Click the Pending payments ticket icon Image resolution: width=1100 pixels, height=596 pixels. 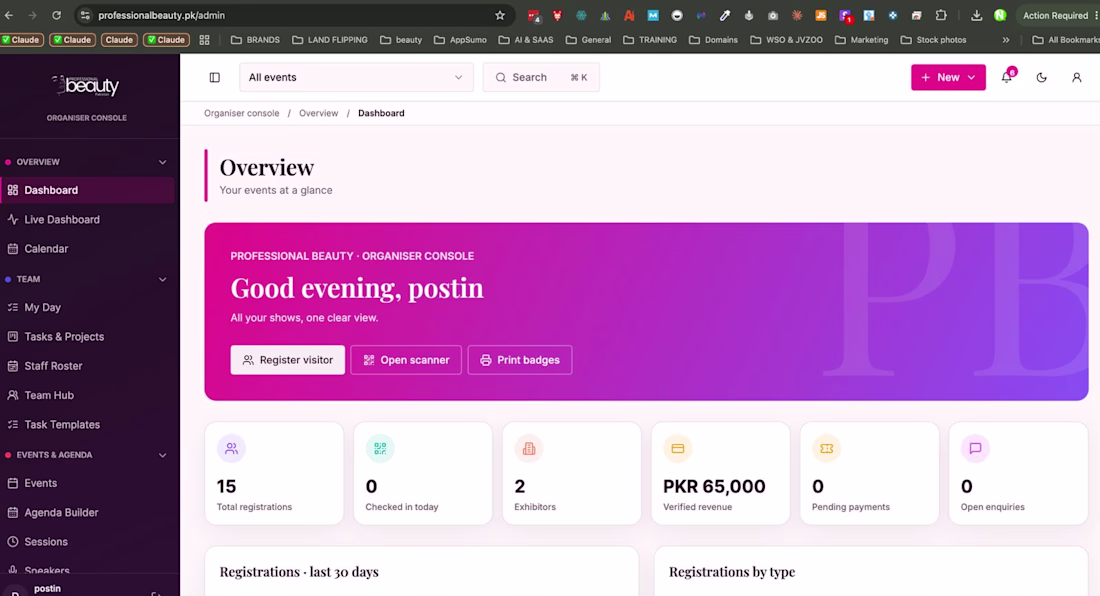point(826,449)
